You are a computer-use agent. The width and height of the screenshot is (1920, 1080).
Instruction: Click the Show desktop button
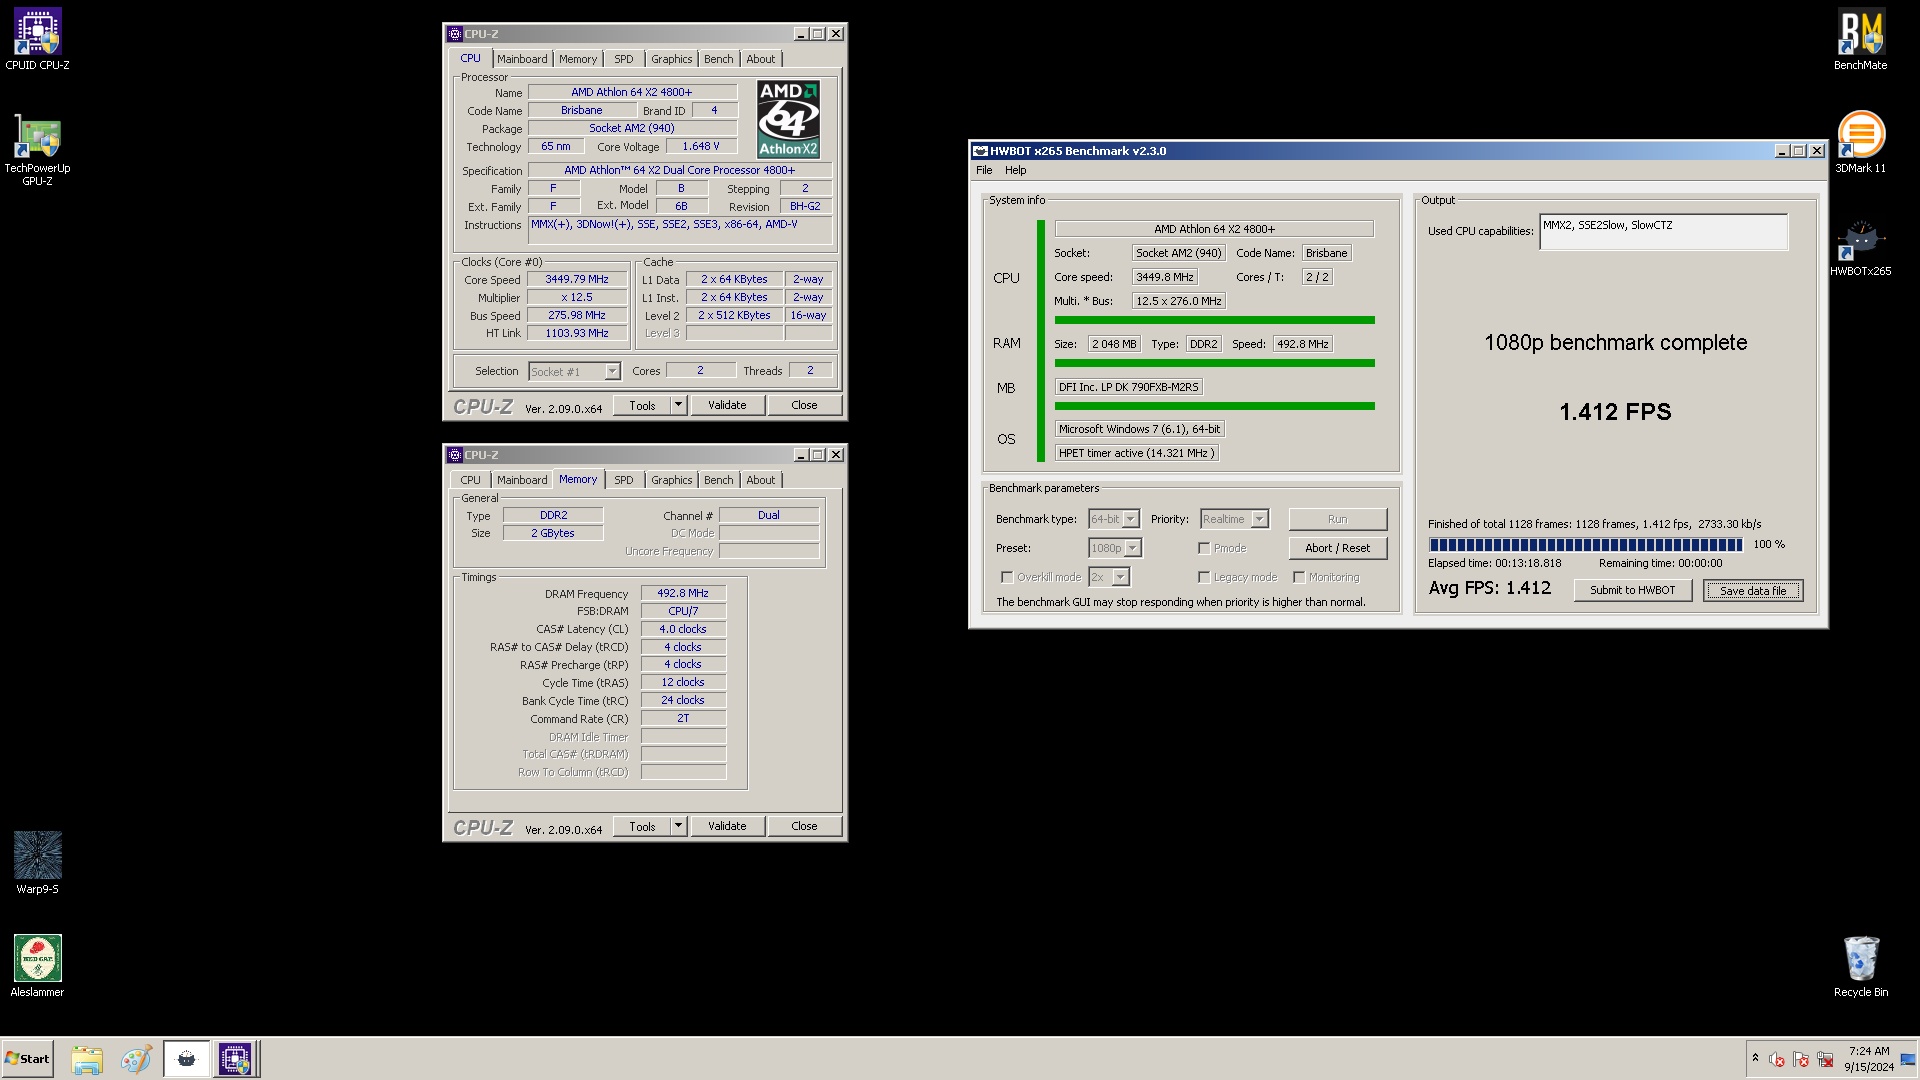(x=1909, y=1059)
